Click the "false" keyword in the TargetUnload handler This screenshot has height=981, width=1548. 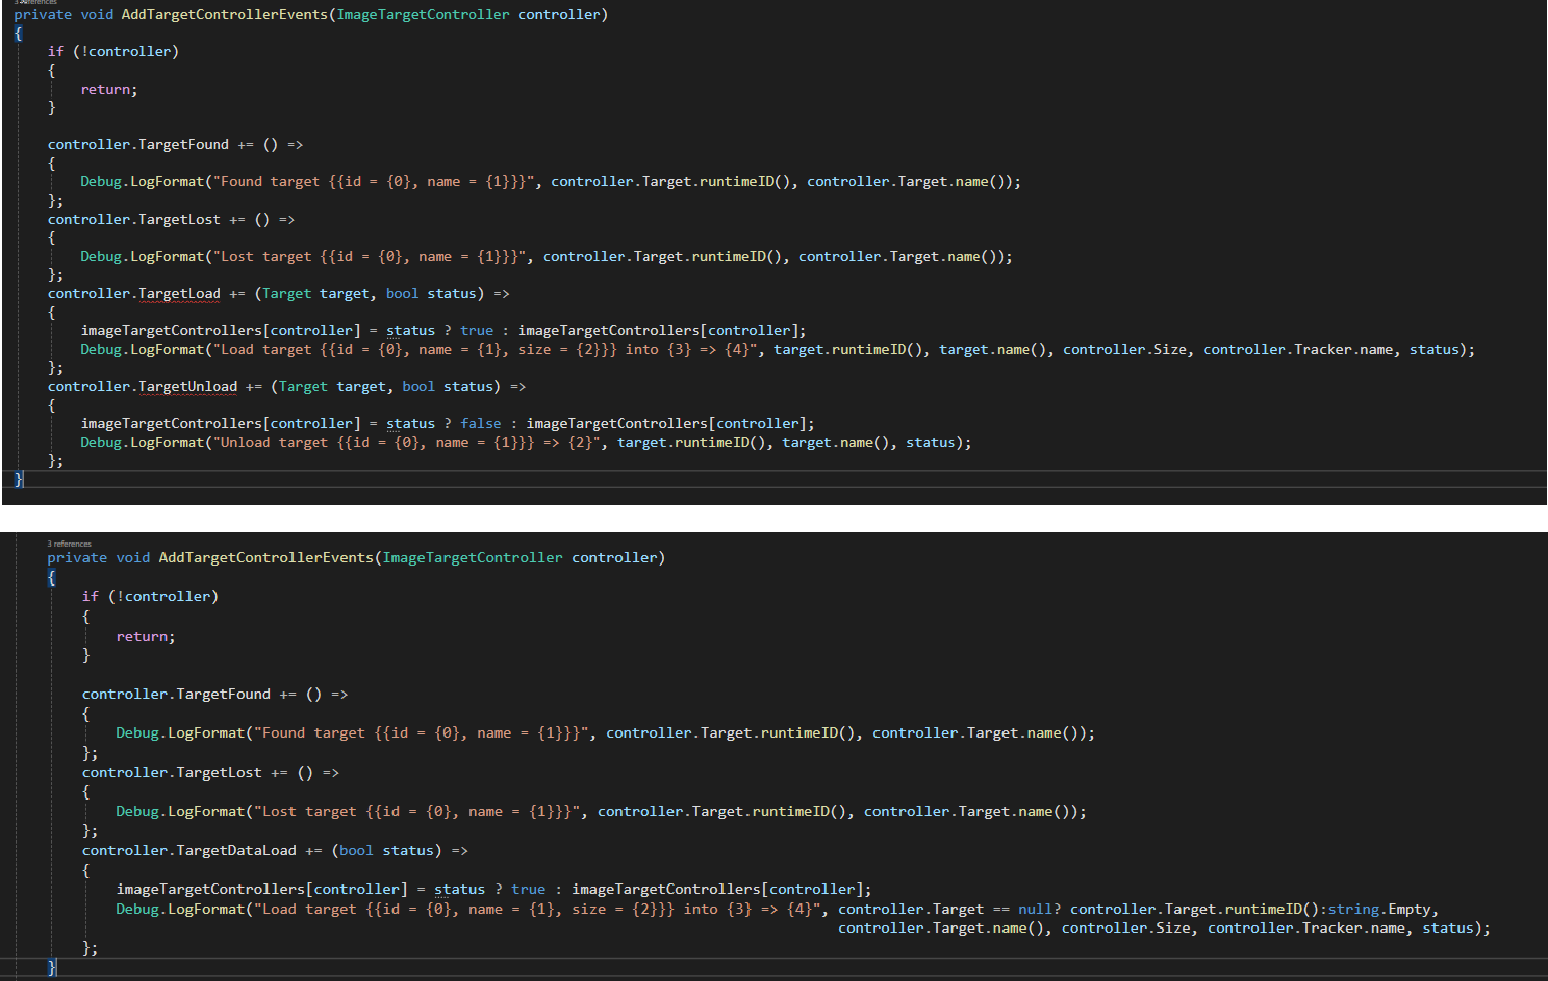481,424
